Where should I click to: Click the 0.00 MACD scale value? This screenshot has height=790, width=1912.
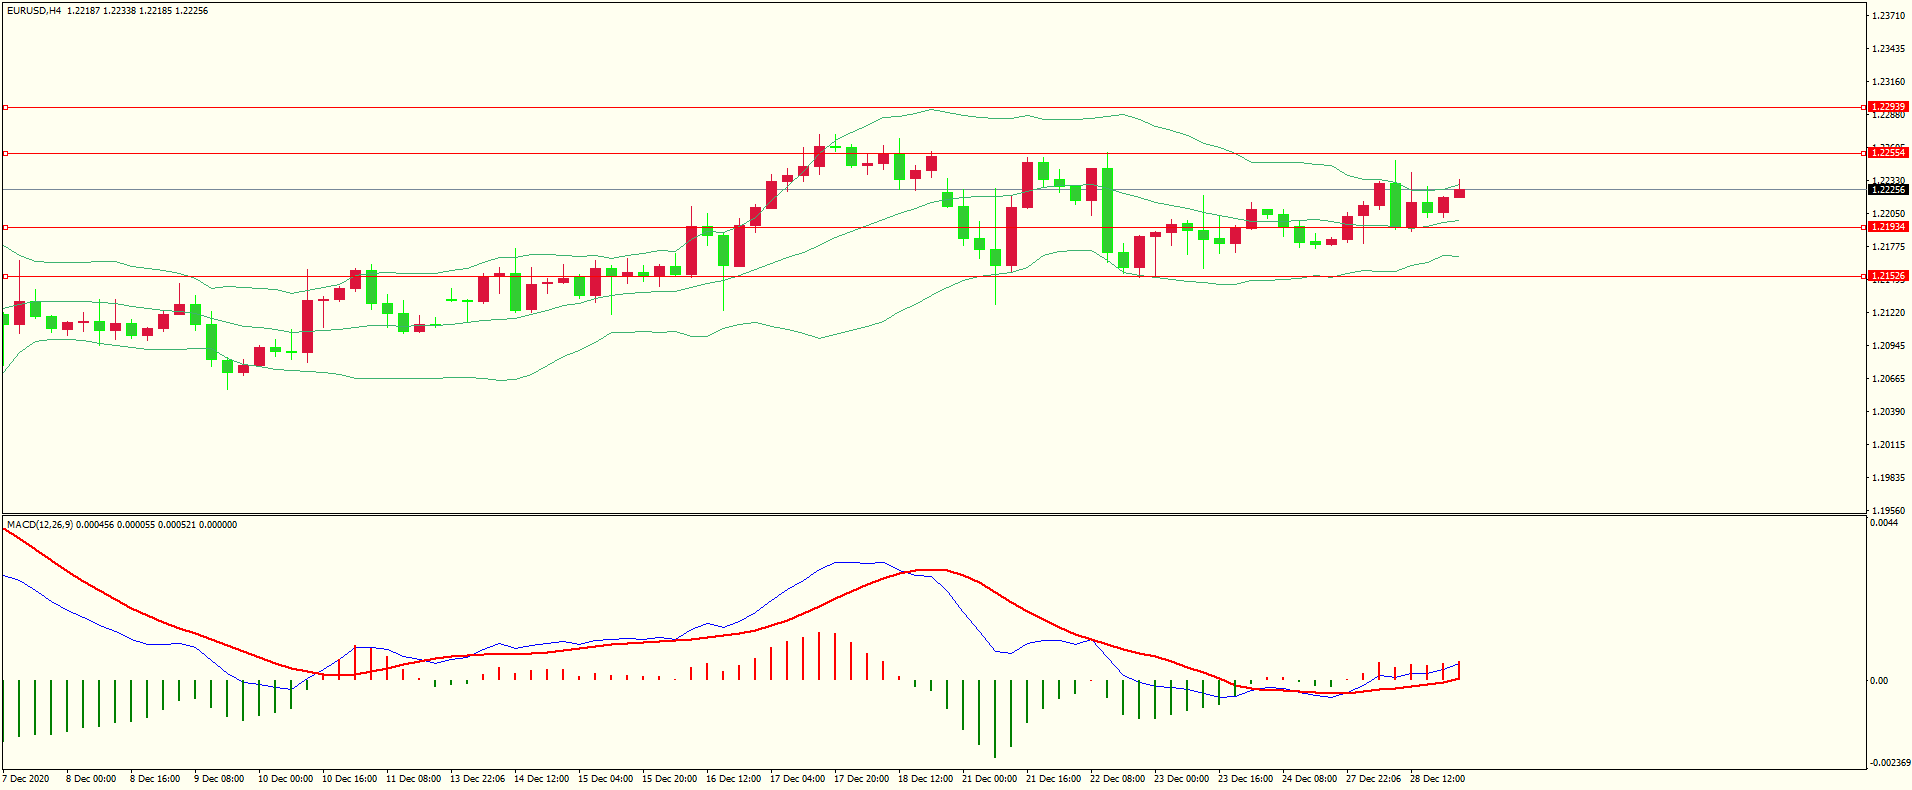click(1879, 681)
